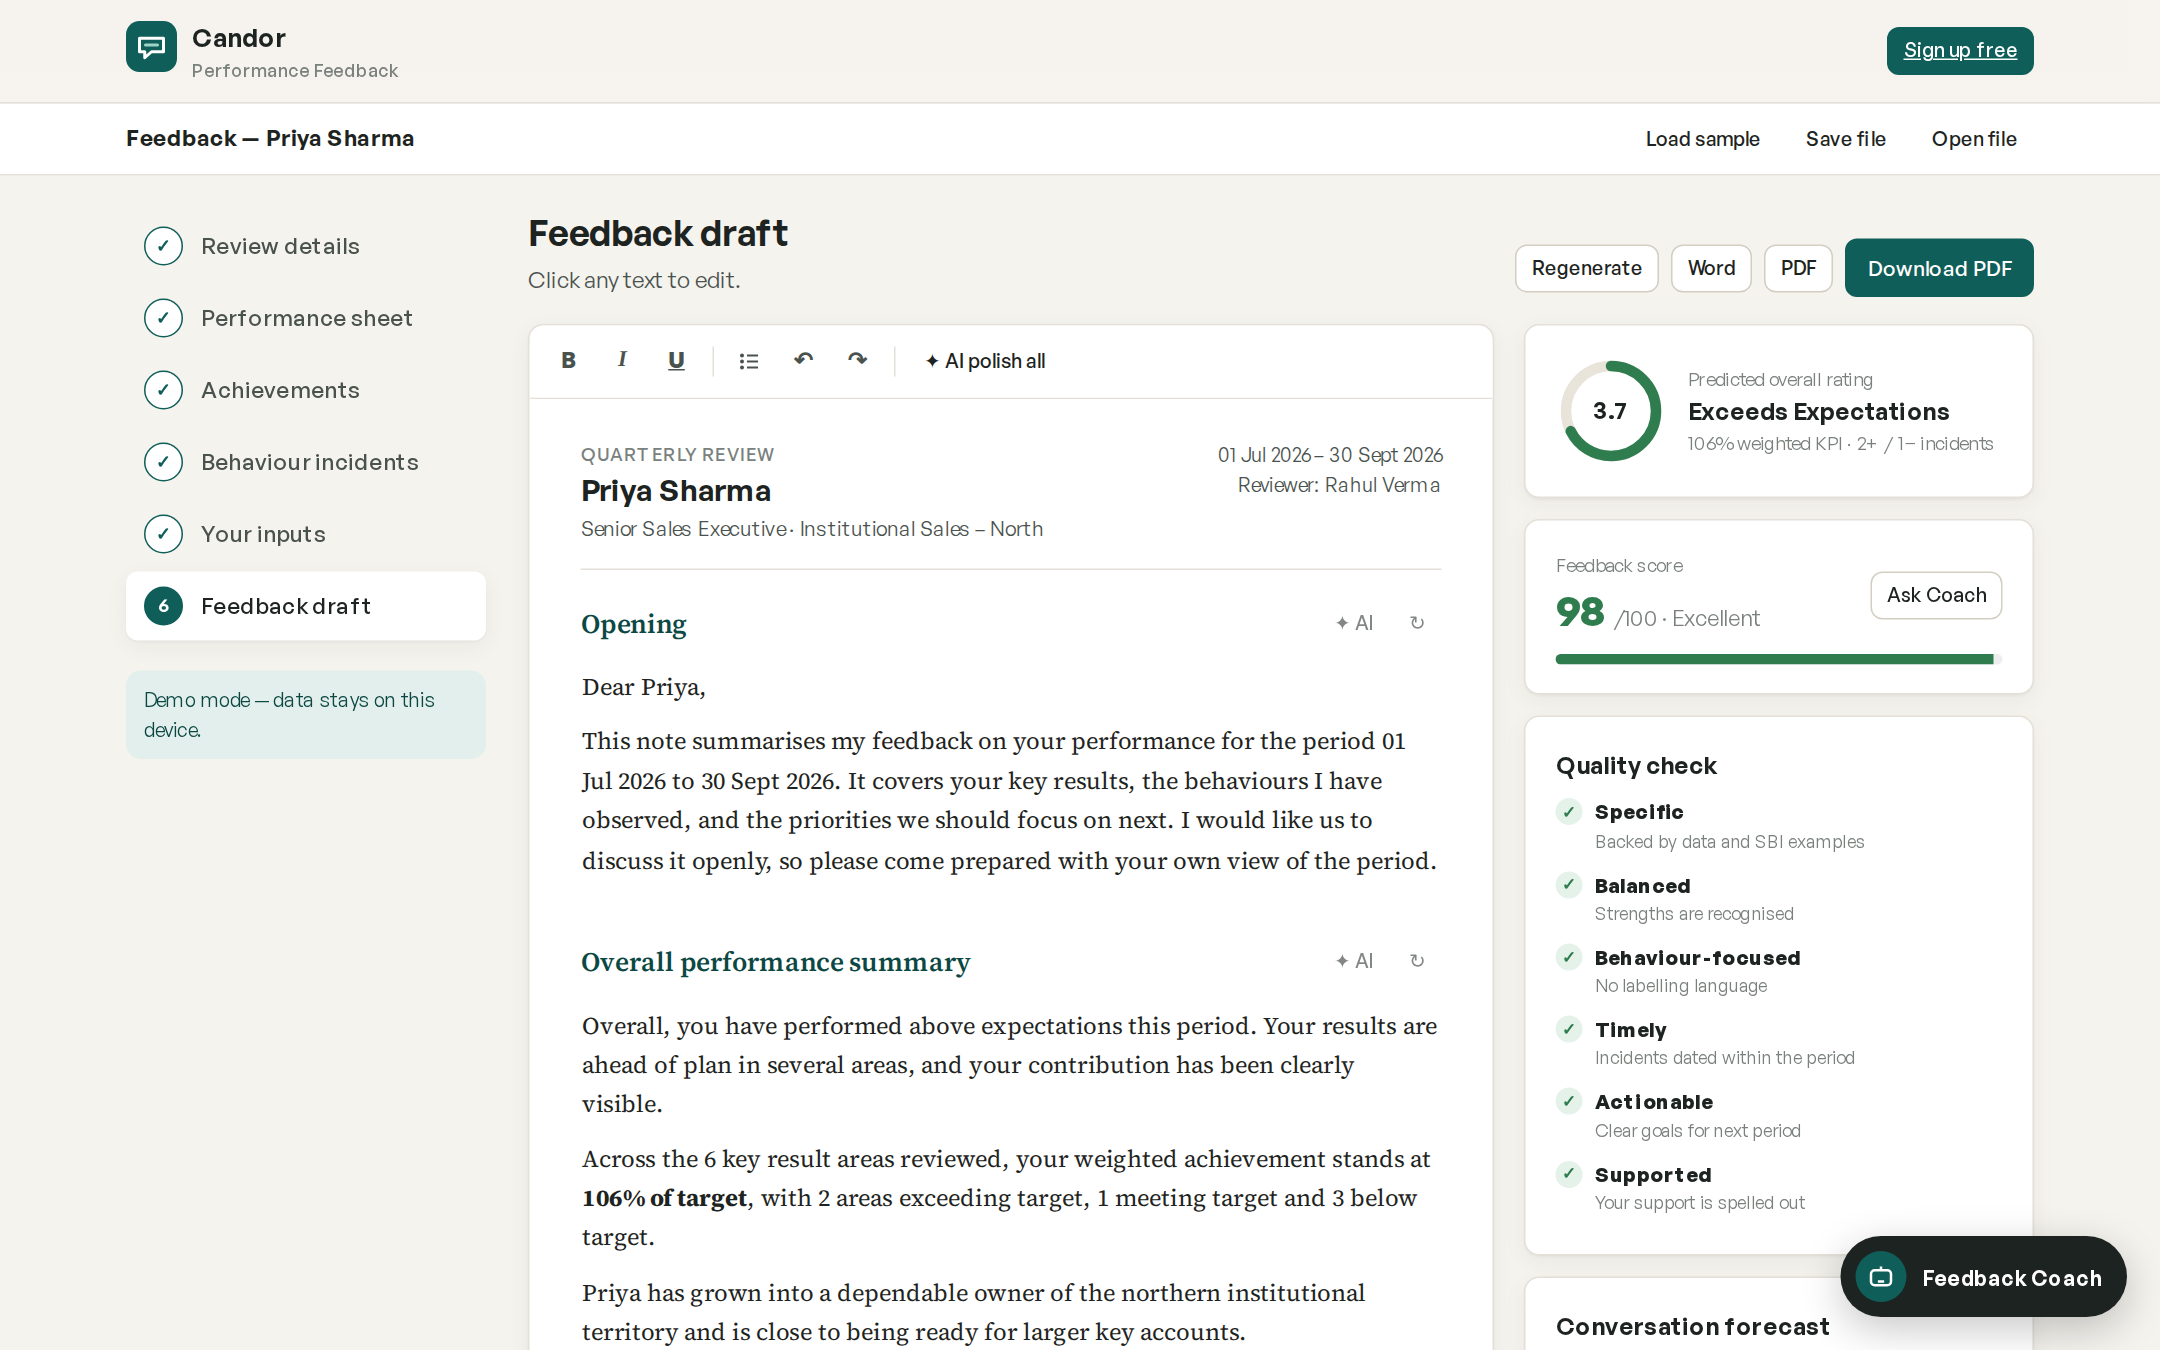Insert a bulleted list

(x=748, y=361)
